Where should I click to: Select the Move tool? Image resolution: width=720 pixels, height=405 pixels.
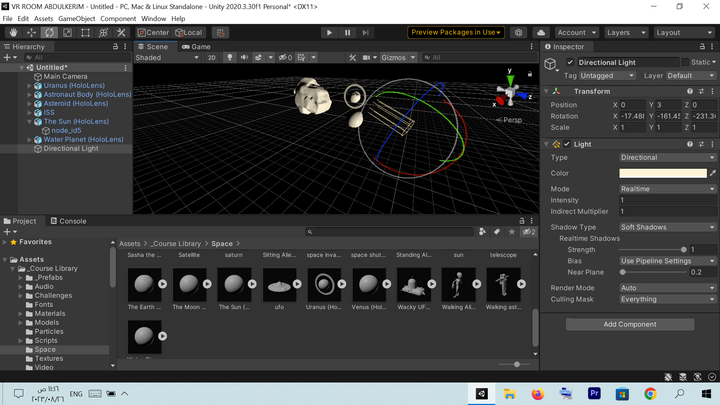(x=31, y=32)
